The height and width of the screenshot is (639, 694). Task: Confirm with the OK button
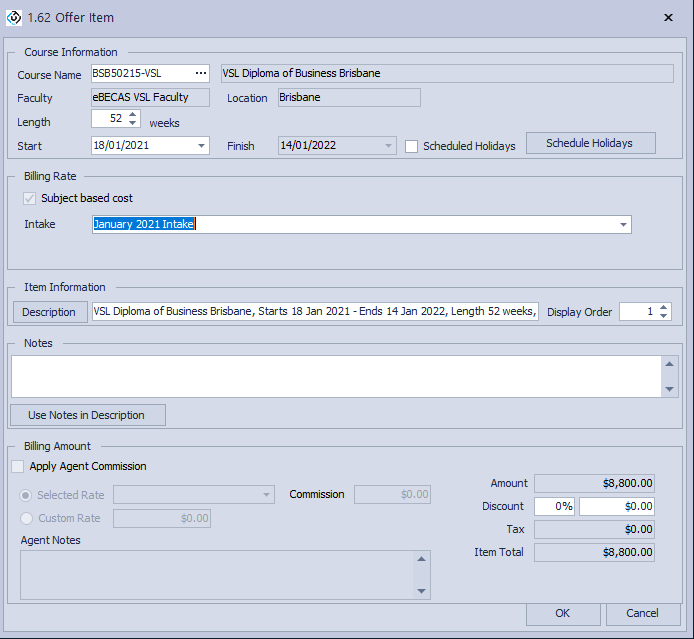(x=563, y=613)
